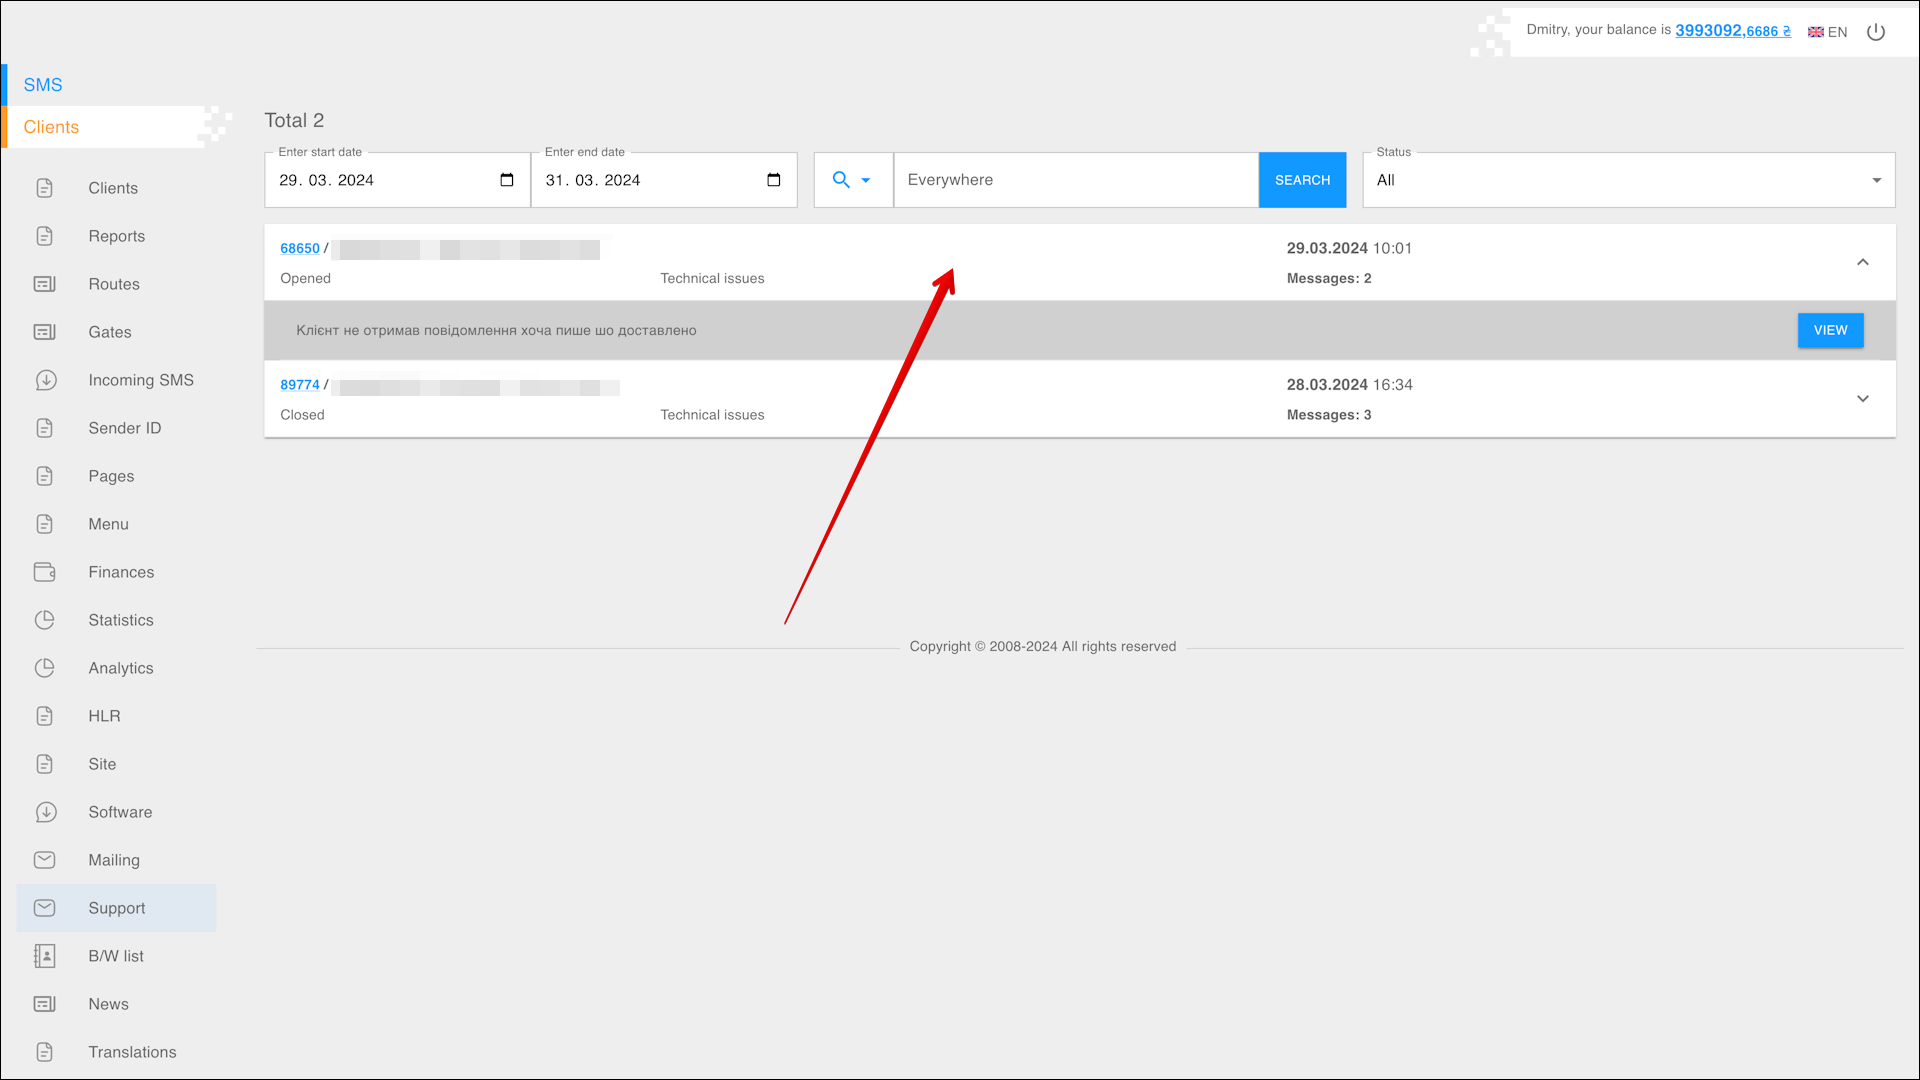Expand ticket 89774 with chevron
The width and height of the screenshot is (1920, 1080).
(1862, 398)
